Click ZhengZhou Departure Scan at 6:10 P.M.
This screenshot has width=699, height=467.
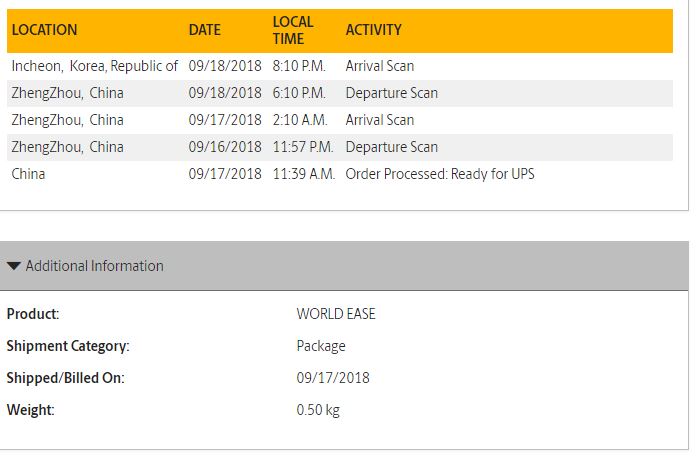coord(340,93)
